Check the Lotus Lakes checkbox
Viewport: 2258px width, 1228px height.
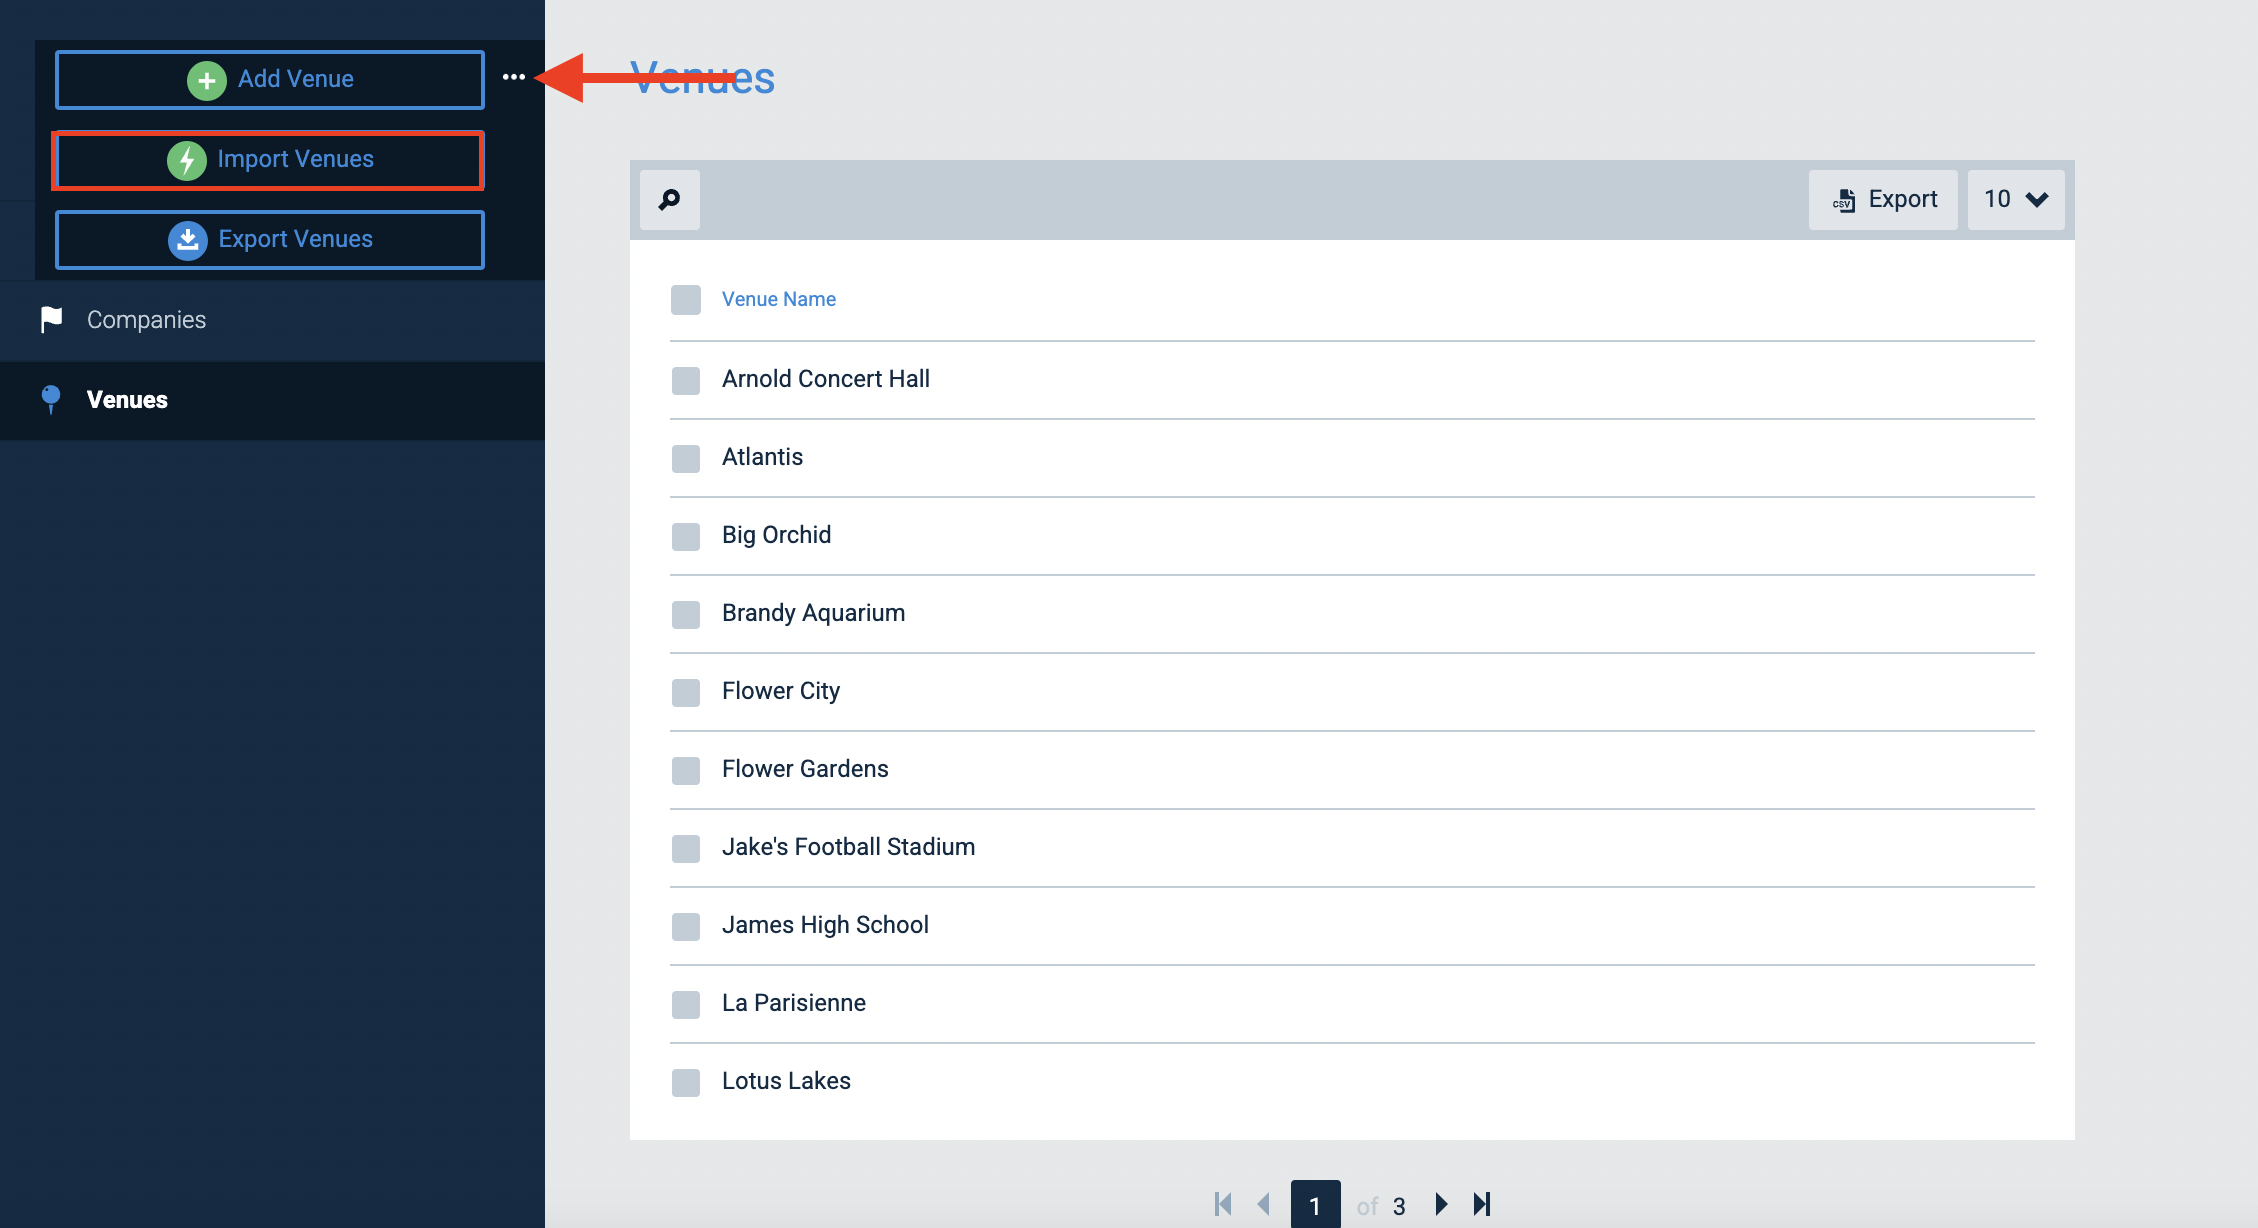(686, 1082)
